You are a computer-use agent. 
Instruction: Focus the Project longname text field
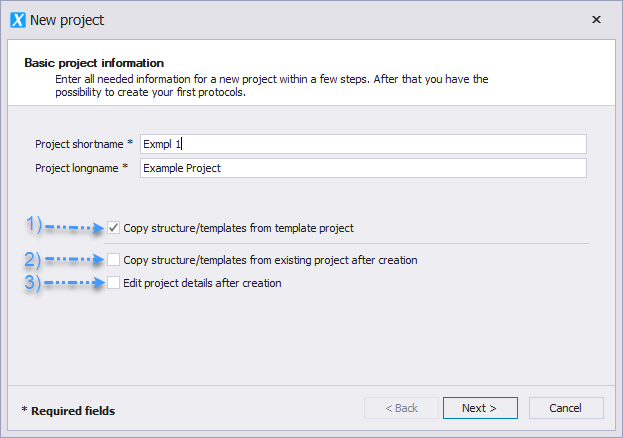363,168
